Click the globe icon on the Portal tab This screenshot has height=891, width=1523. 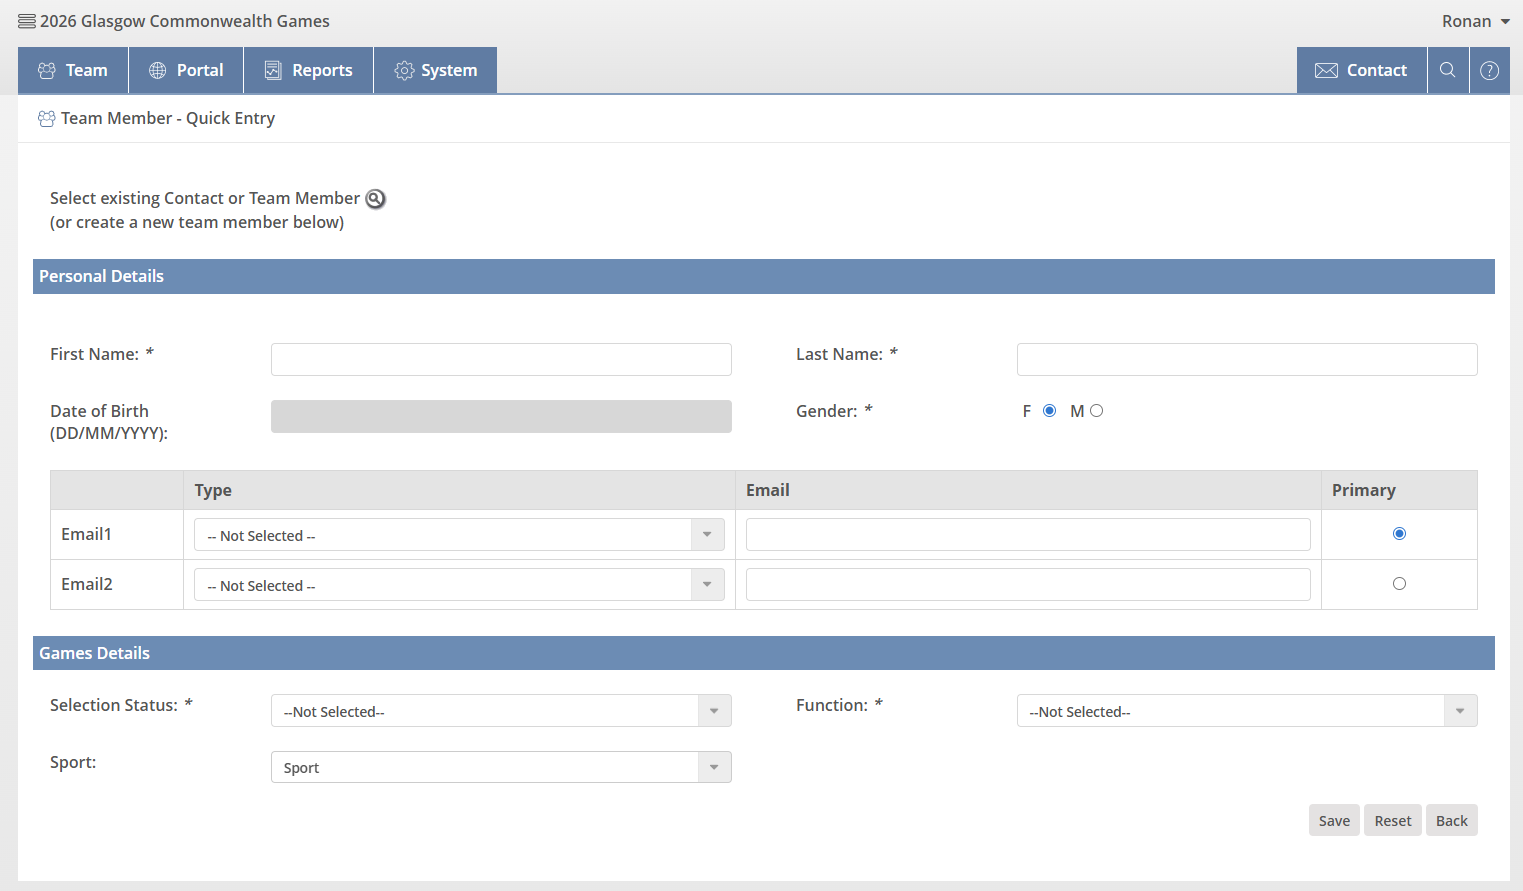[158, 70]
